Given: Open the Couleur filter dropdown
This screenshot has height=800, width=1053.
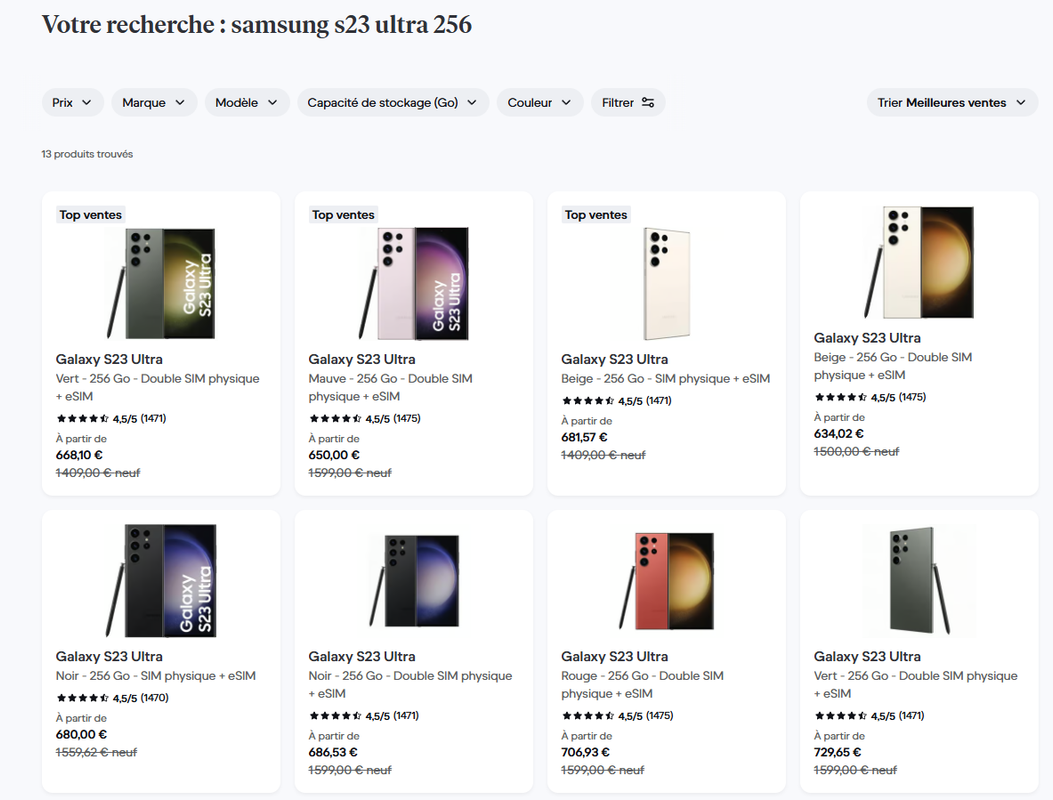Looking at the screenshot, I should 540,102.
